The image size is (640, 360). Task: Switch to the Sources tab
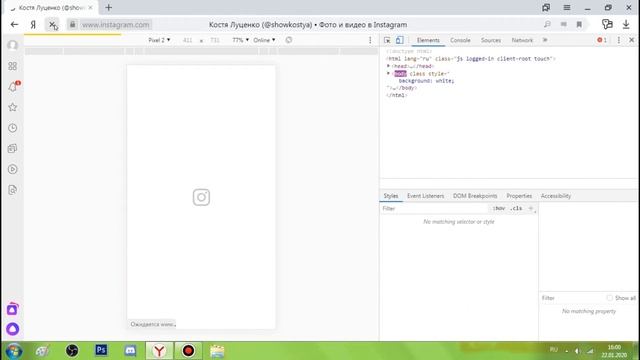491,40
